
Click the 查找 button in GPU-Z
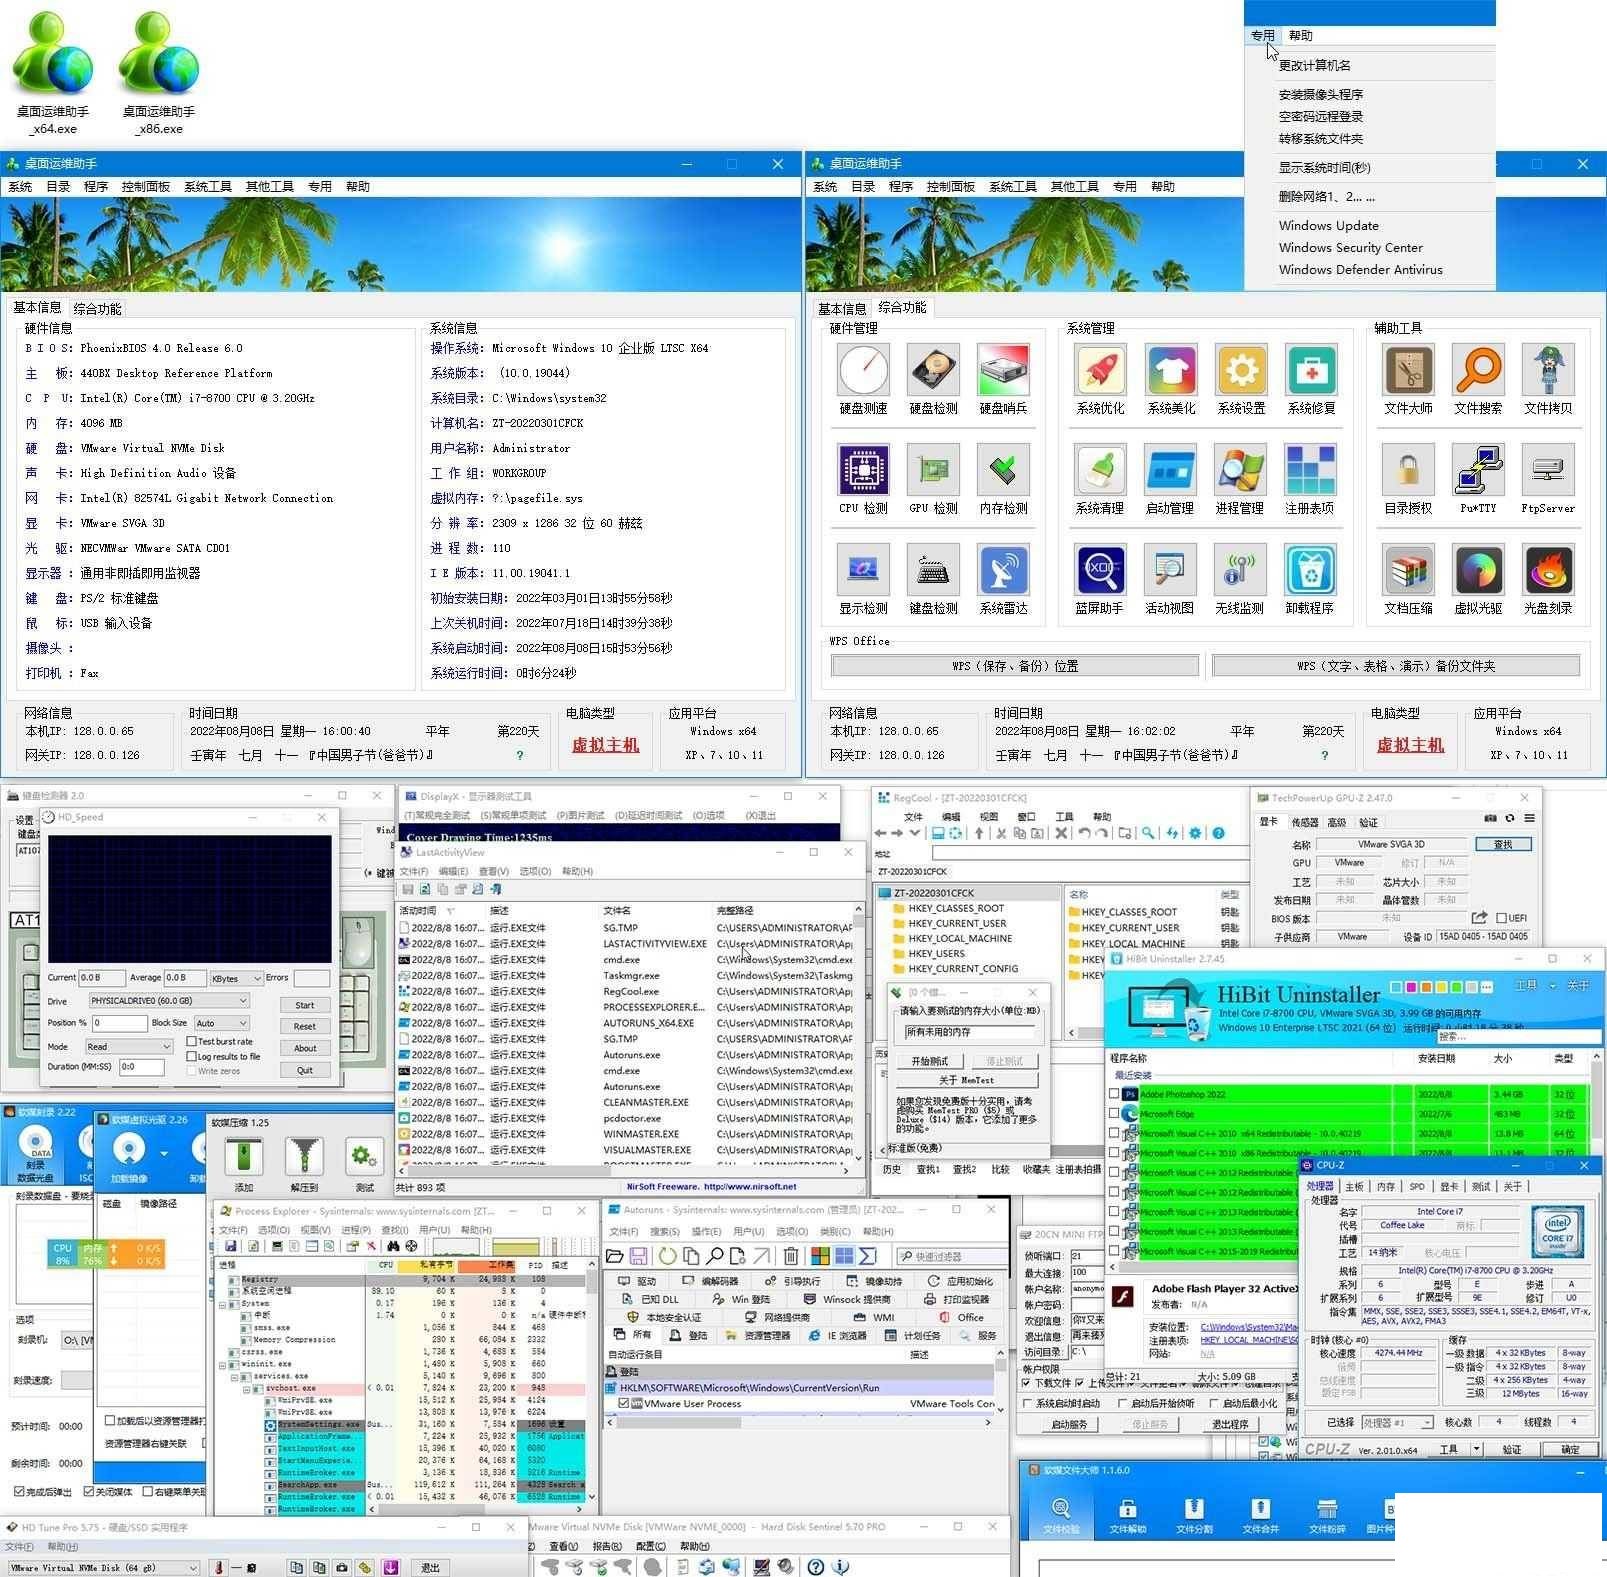tap(1503, 844)
